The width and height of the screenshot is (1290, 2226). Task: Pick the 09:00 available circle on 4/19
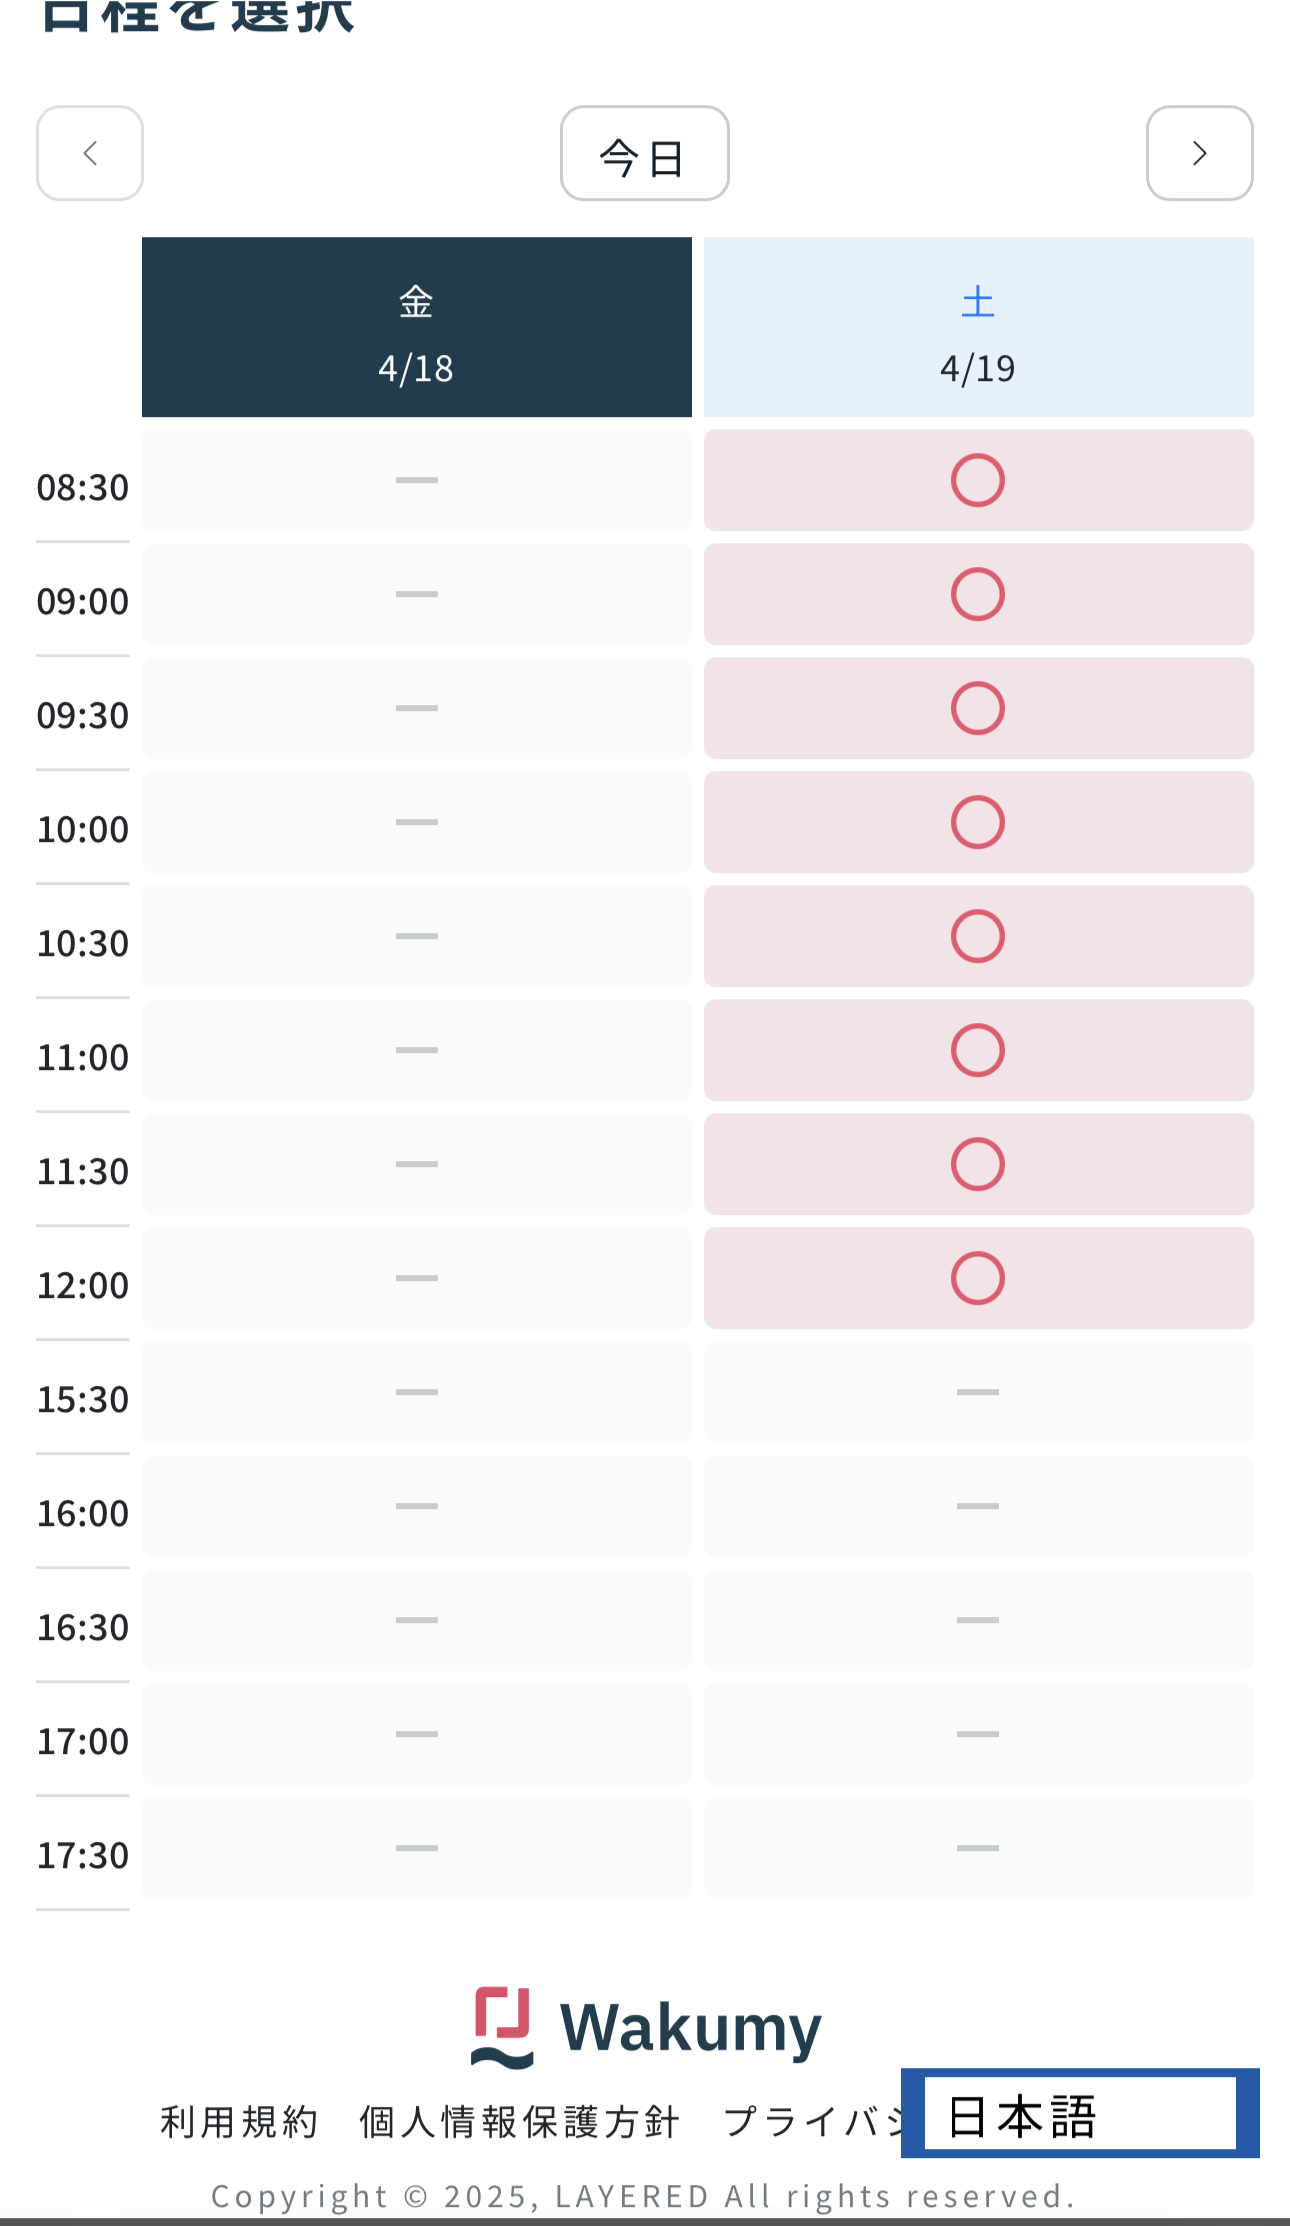978,594
